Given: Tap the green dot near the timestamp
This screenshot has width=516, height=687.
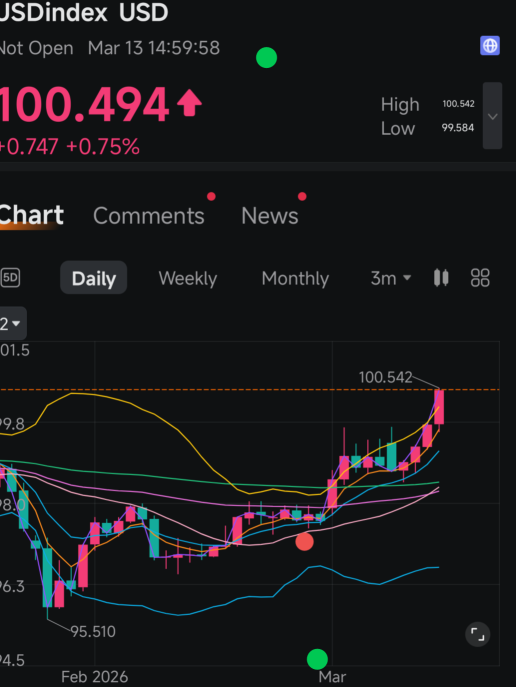Looking at the screenshot, I should (266, 57).
